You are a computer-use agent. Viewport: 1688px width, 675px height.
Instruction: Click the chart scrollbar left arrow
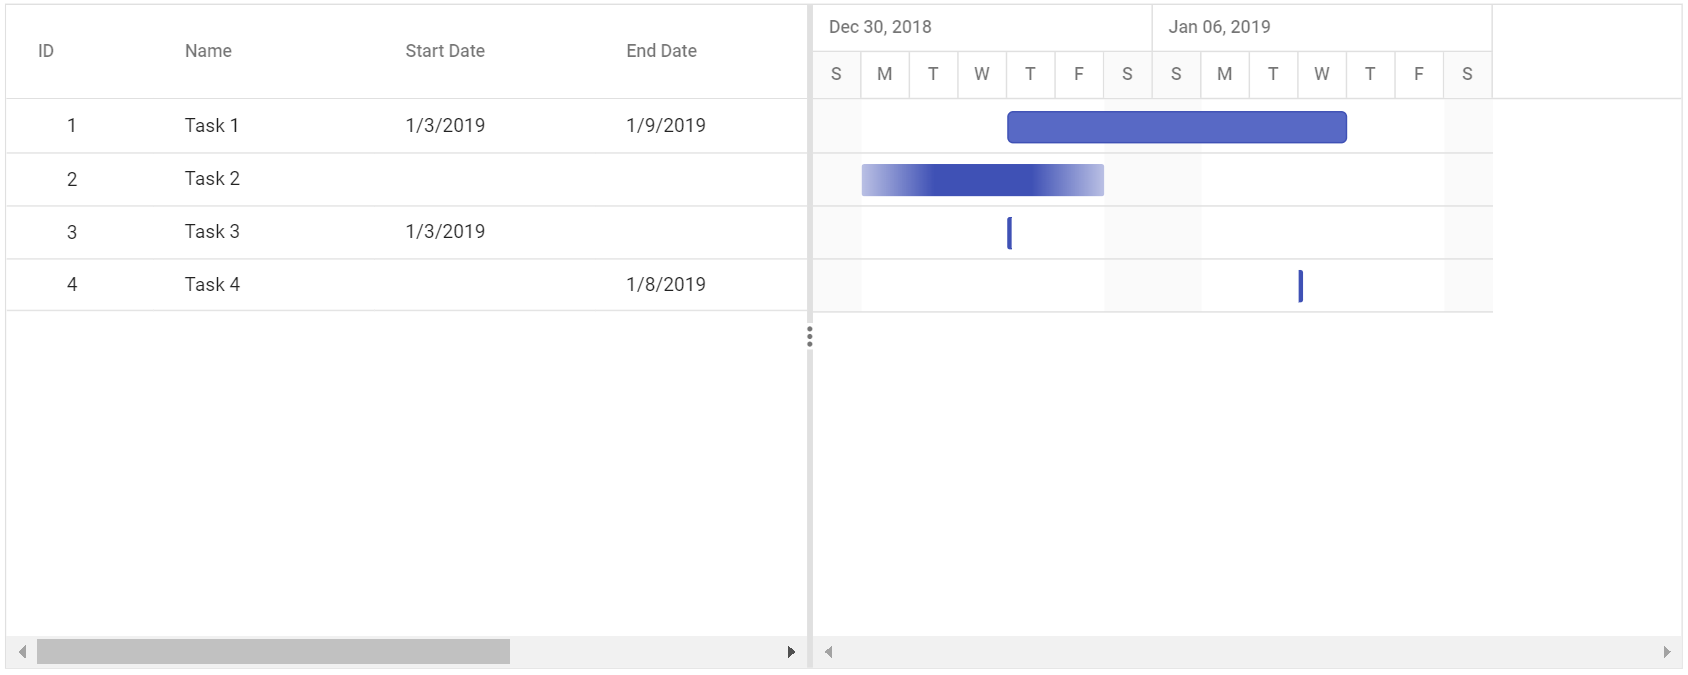tap(828, 652)
